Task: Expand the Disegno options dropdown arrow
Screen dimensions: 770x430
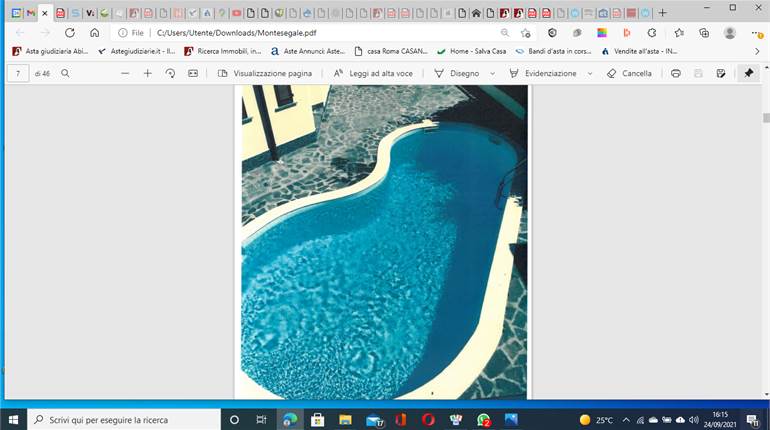Action: [493, 74]
